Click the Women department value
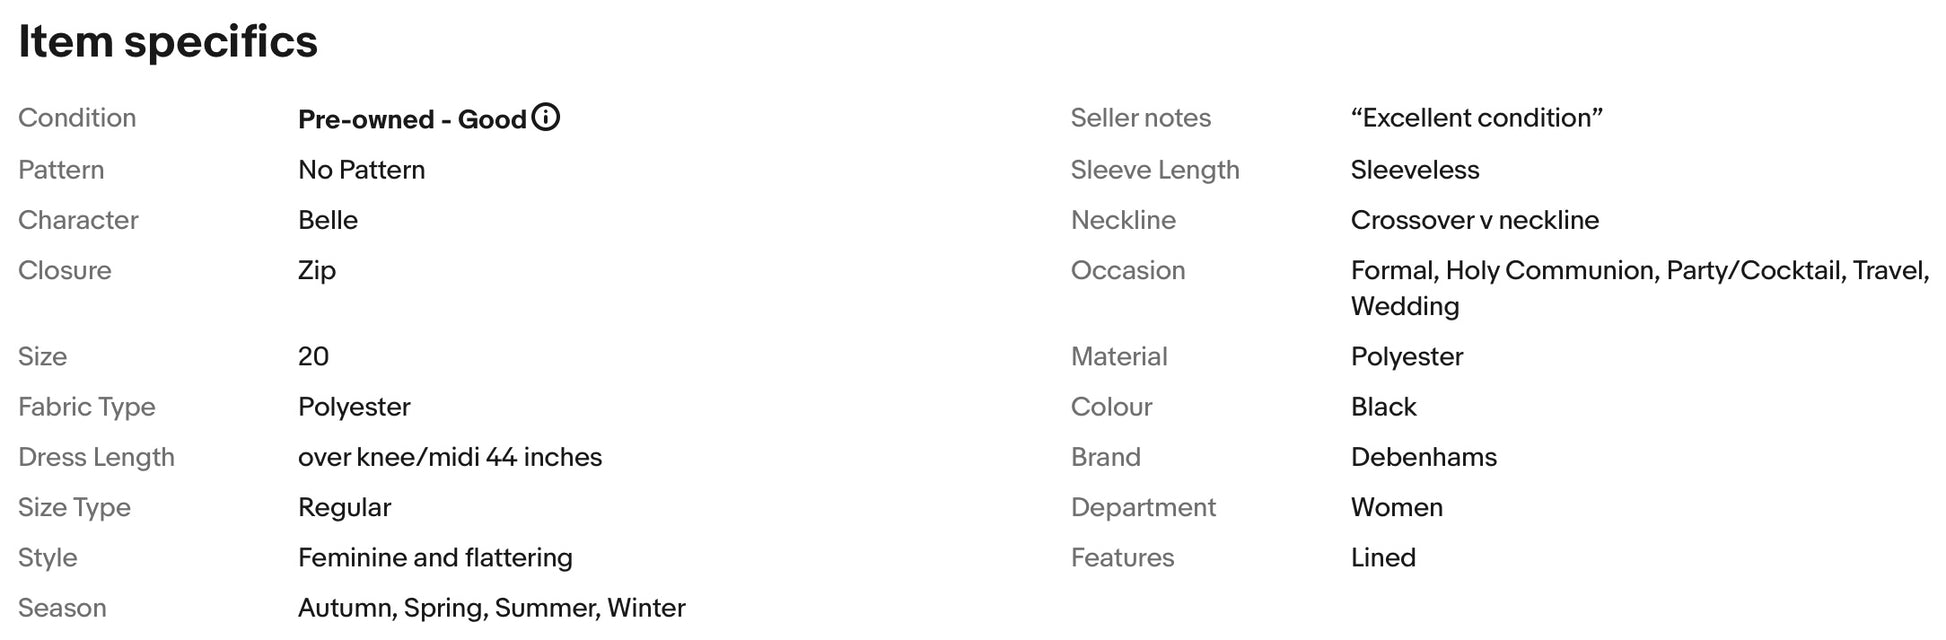The image size is (1946, 640). point(1396,507)
